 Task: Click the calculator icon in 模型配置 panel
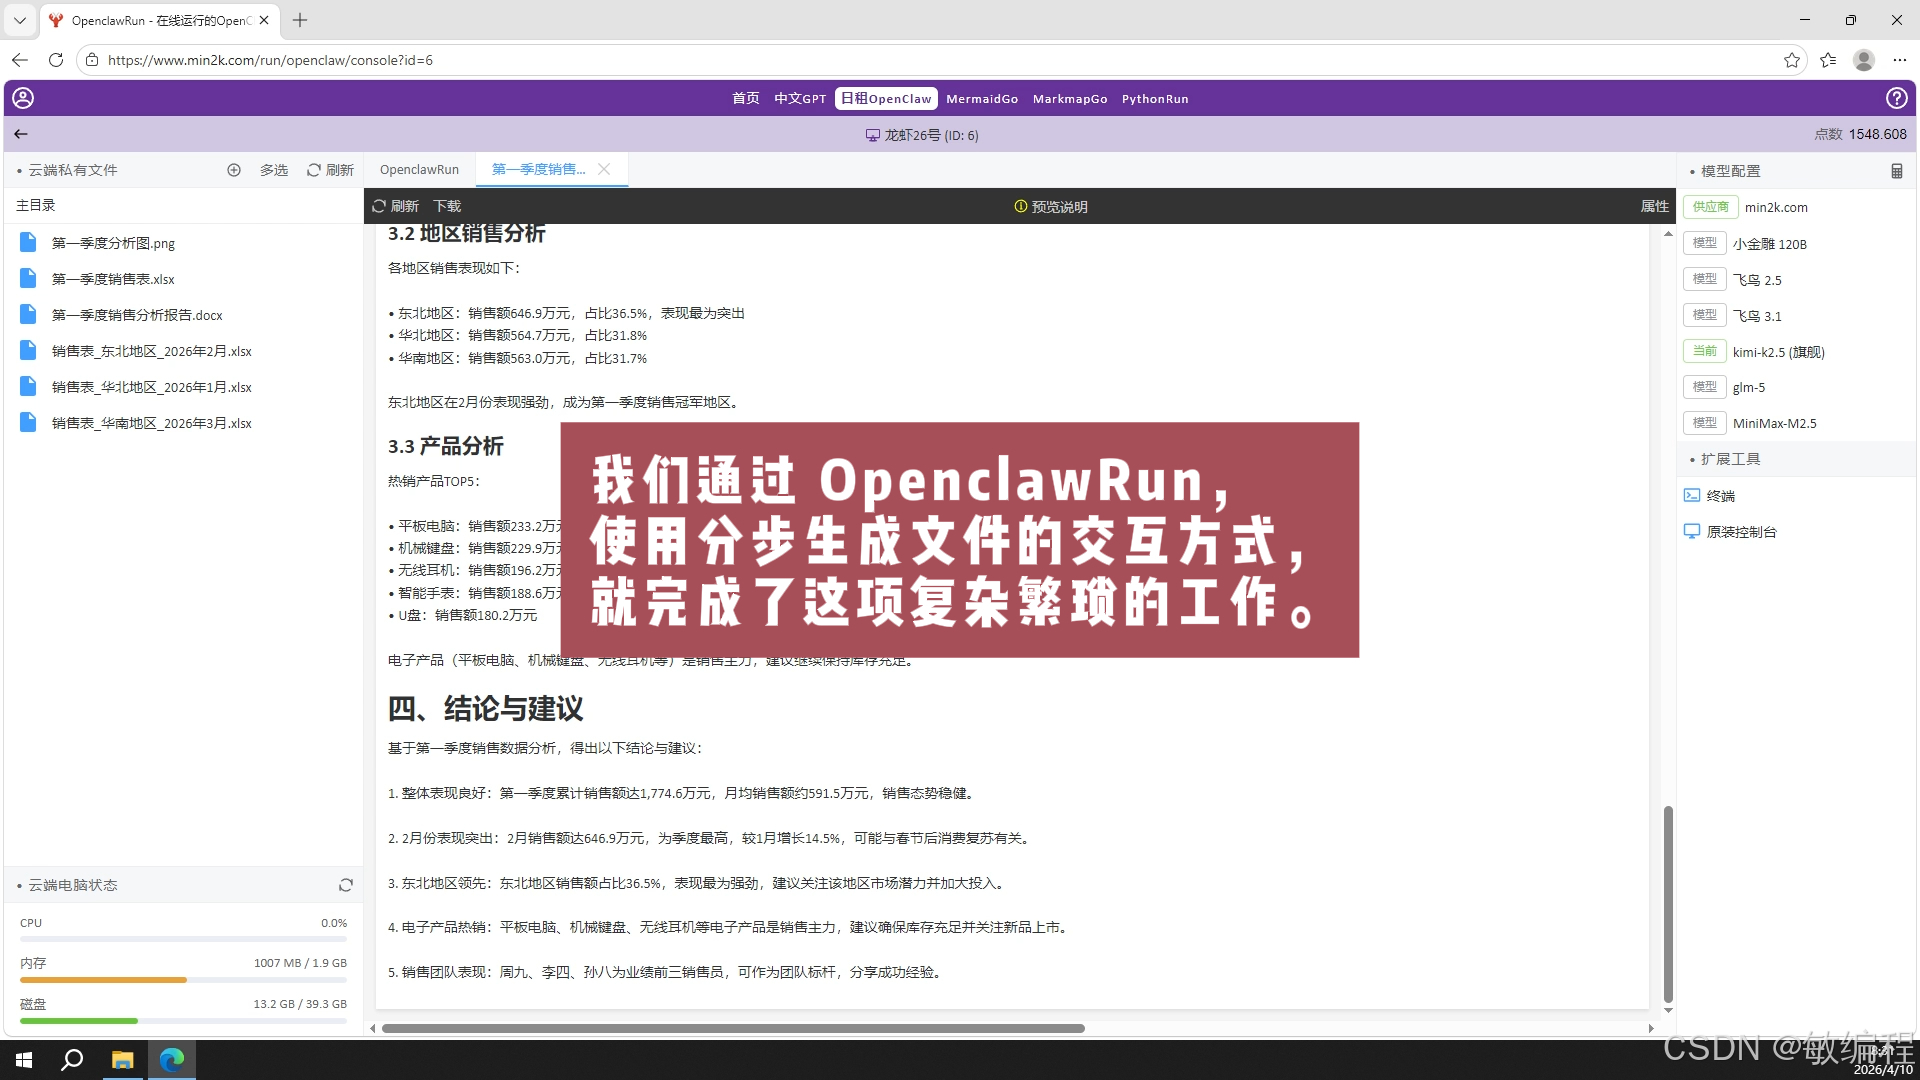(1896, 170)
